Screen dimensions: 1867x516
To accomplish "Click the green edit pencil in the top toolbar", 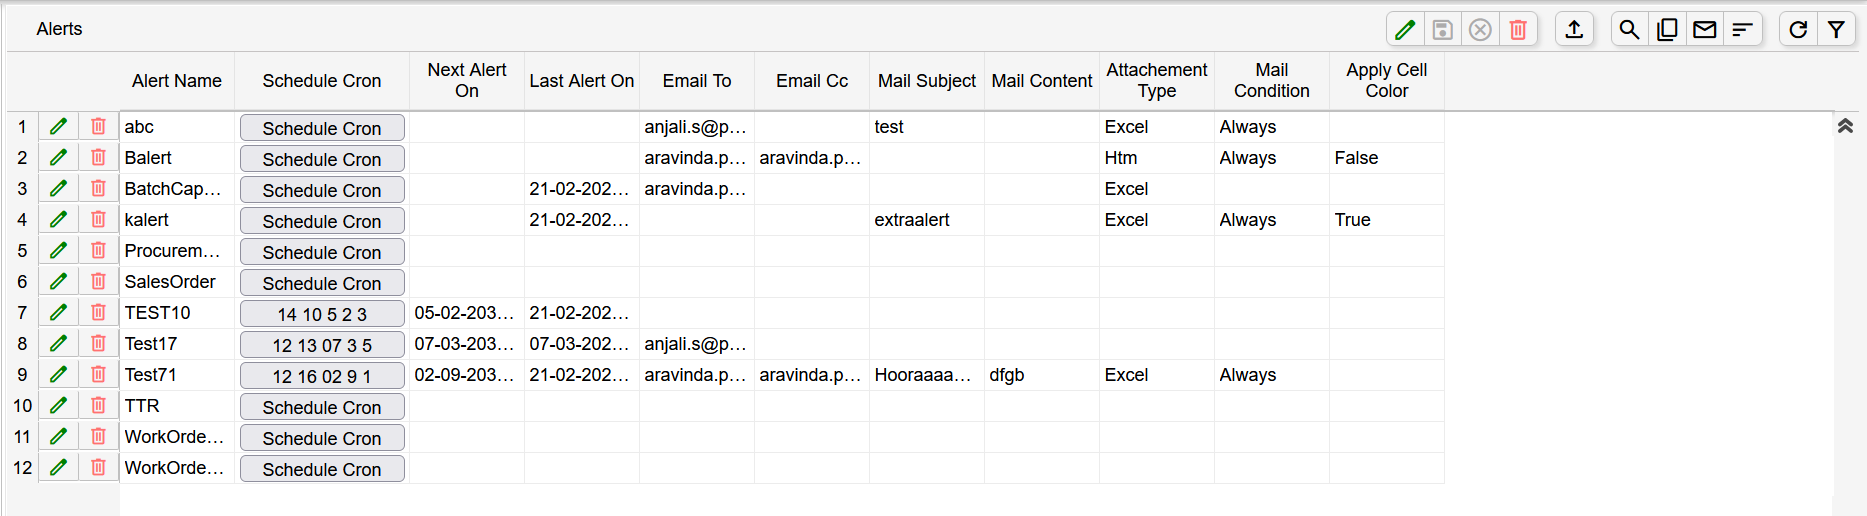I will point(1405,30).
